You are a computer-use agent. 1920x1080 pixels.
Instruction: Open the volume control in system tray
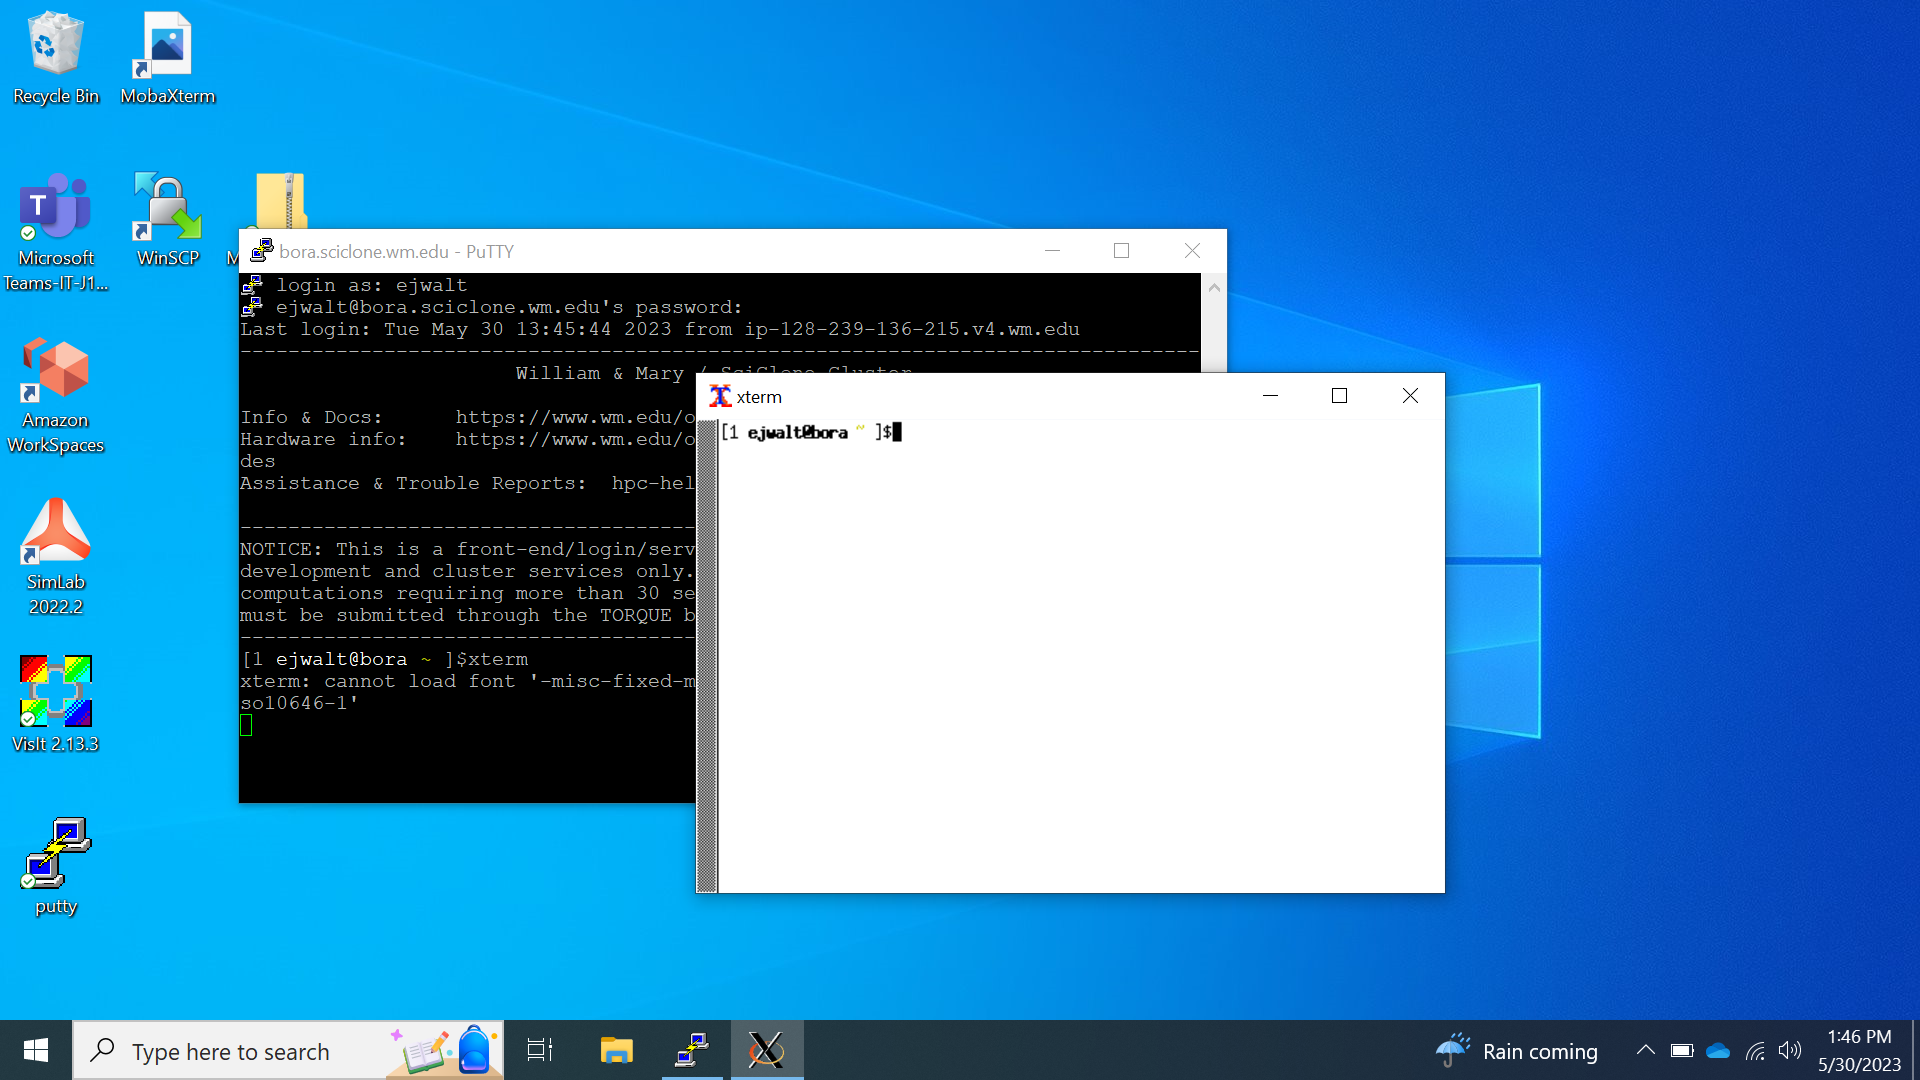[1790, 1050]
